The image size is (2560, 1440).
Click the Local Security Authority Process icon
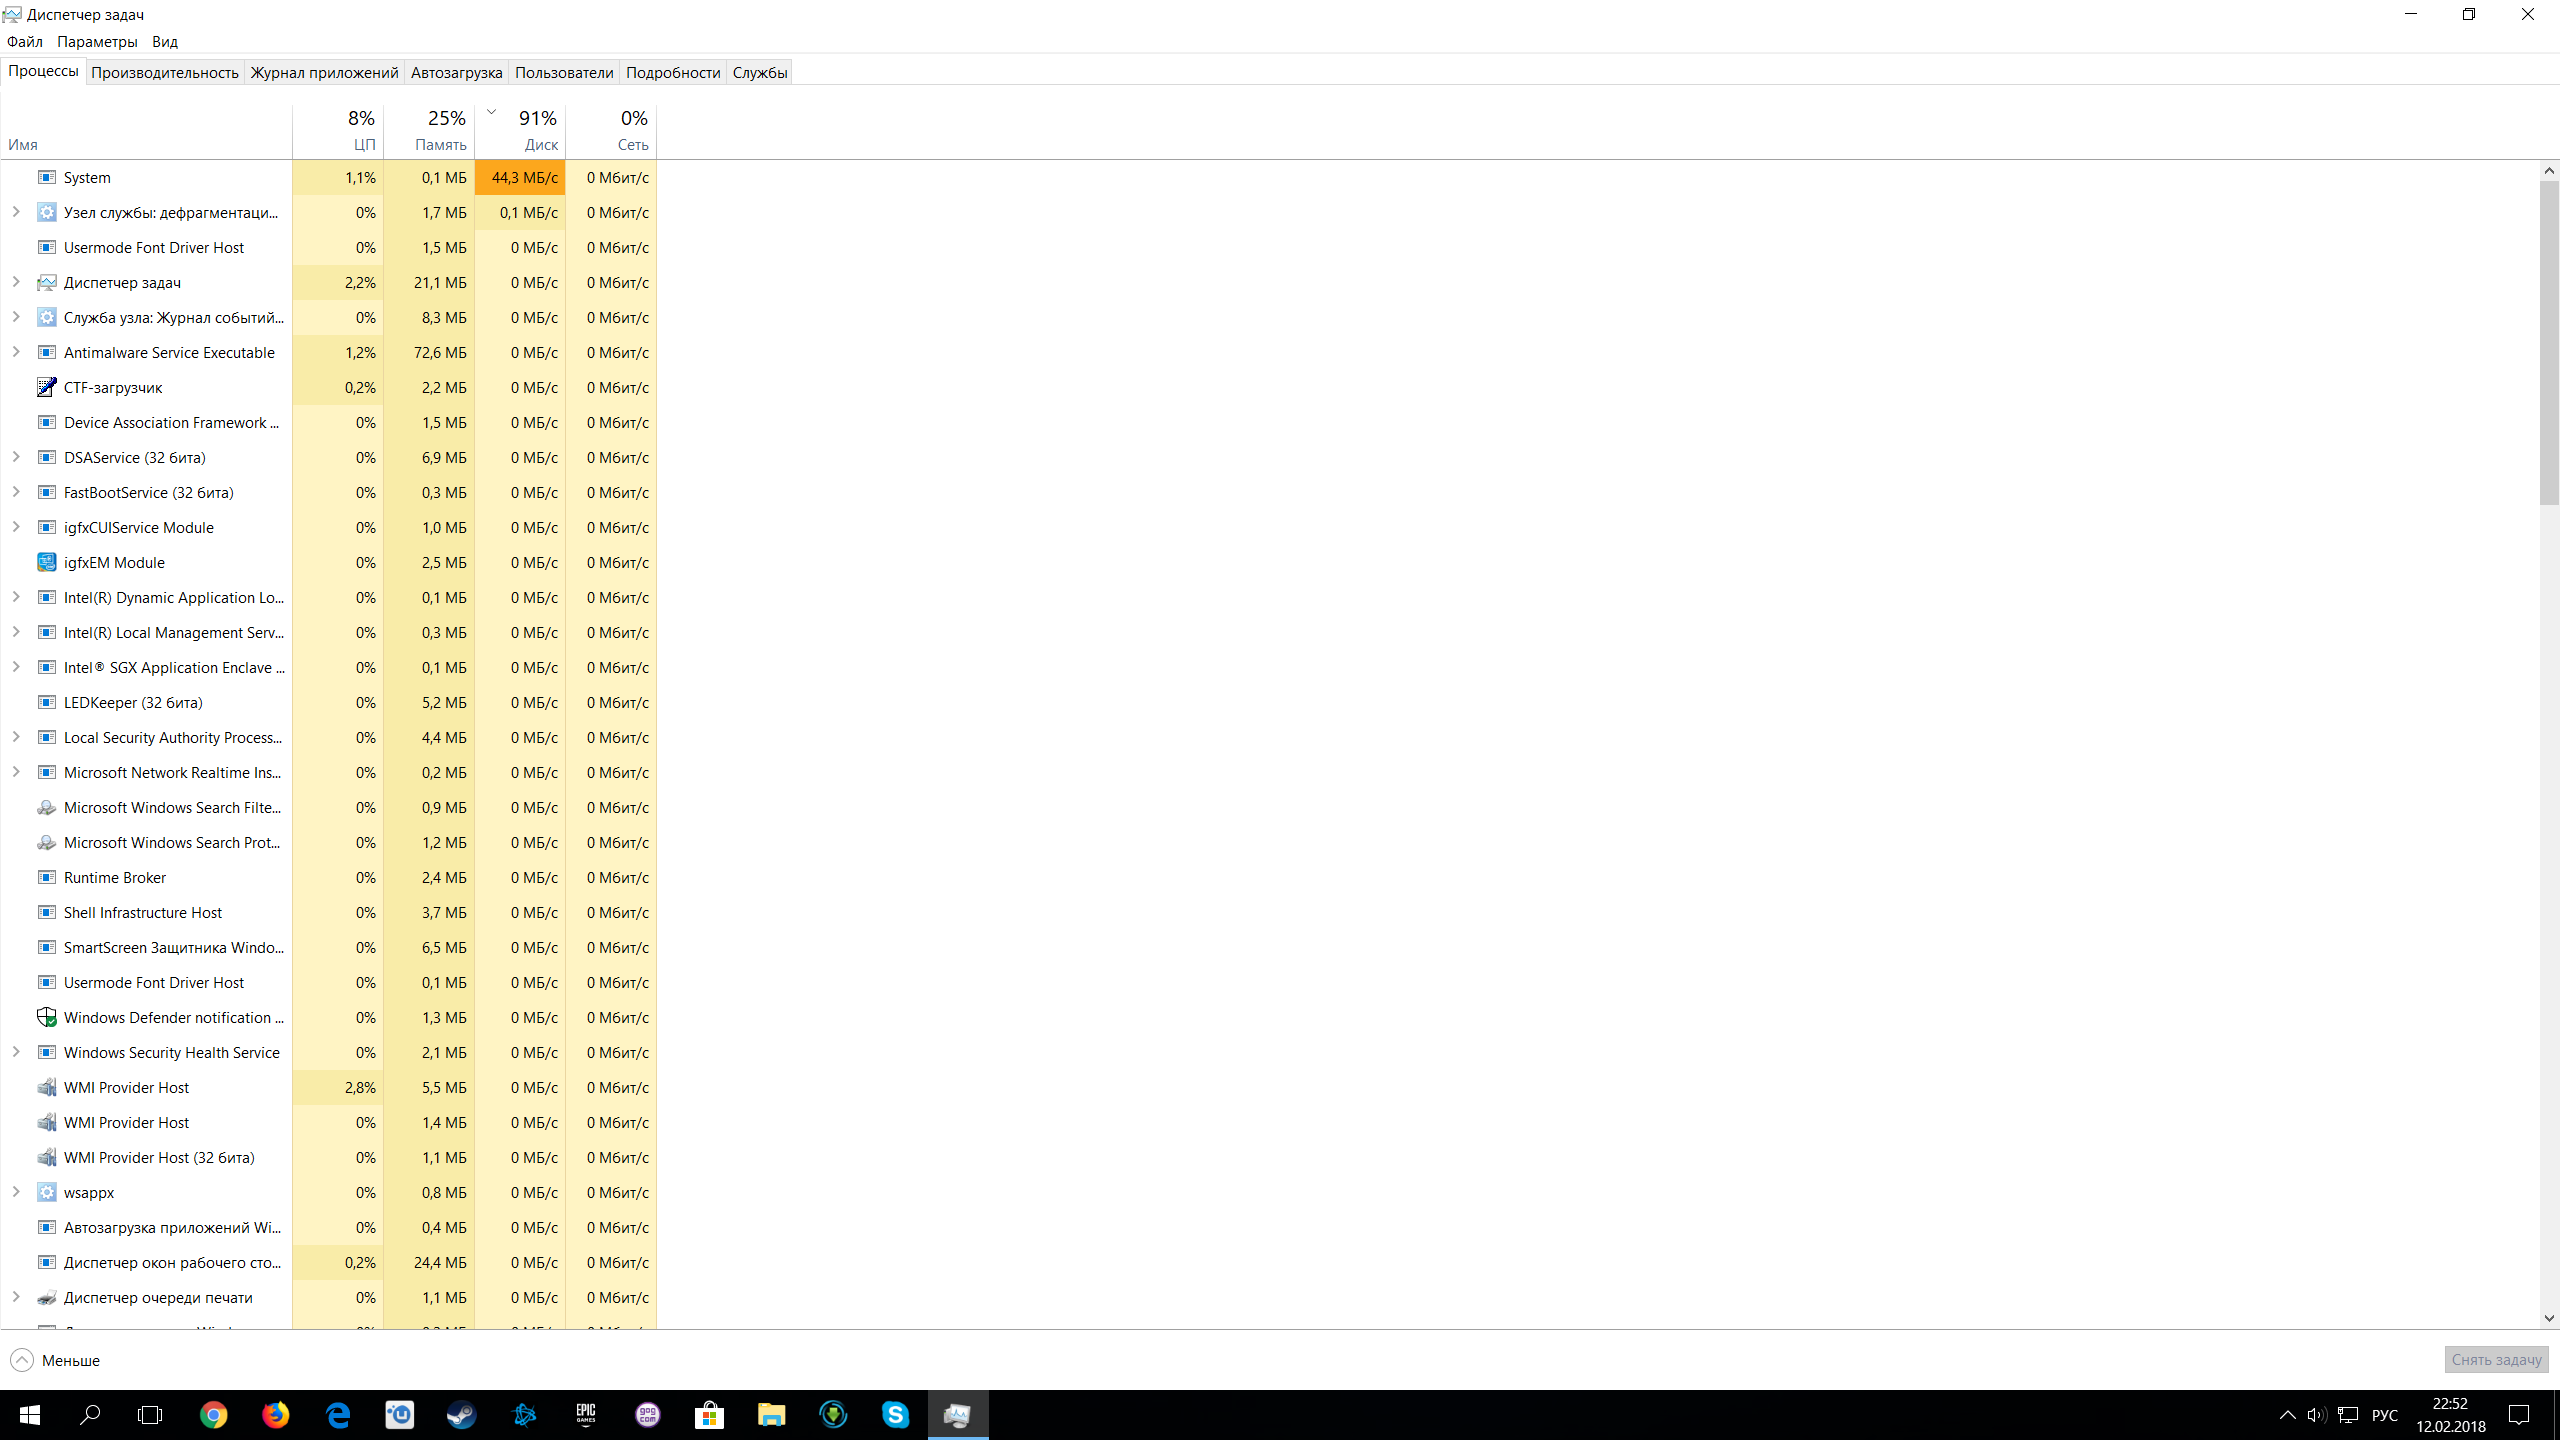click(47, 737)
